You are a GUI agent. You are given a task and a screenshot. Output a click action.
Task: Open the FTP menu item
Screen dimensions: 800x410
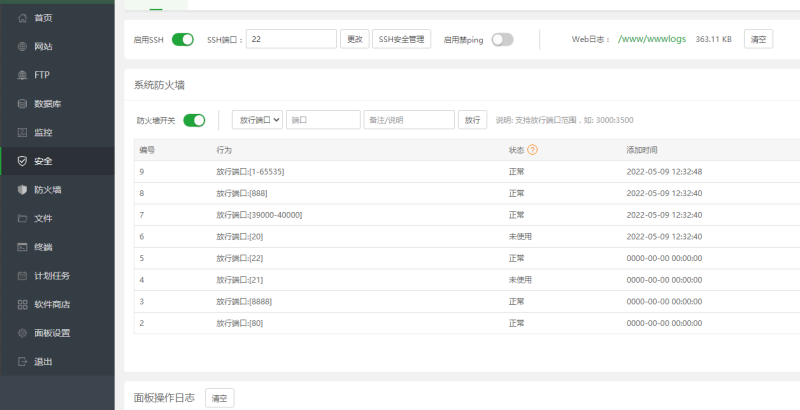pos(57,75)
